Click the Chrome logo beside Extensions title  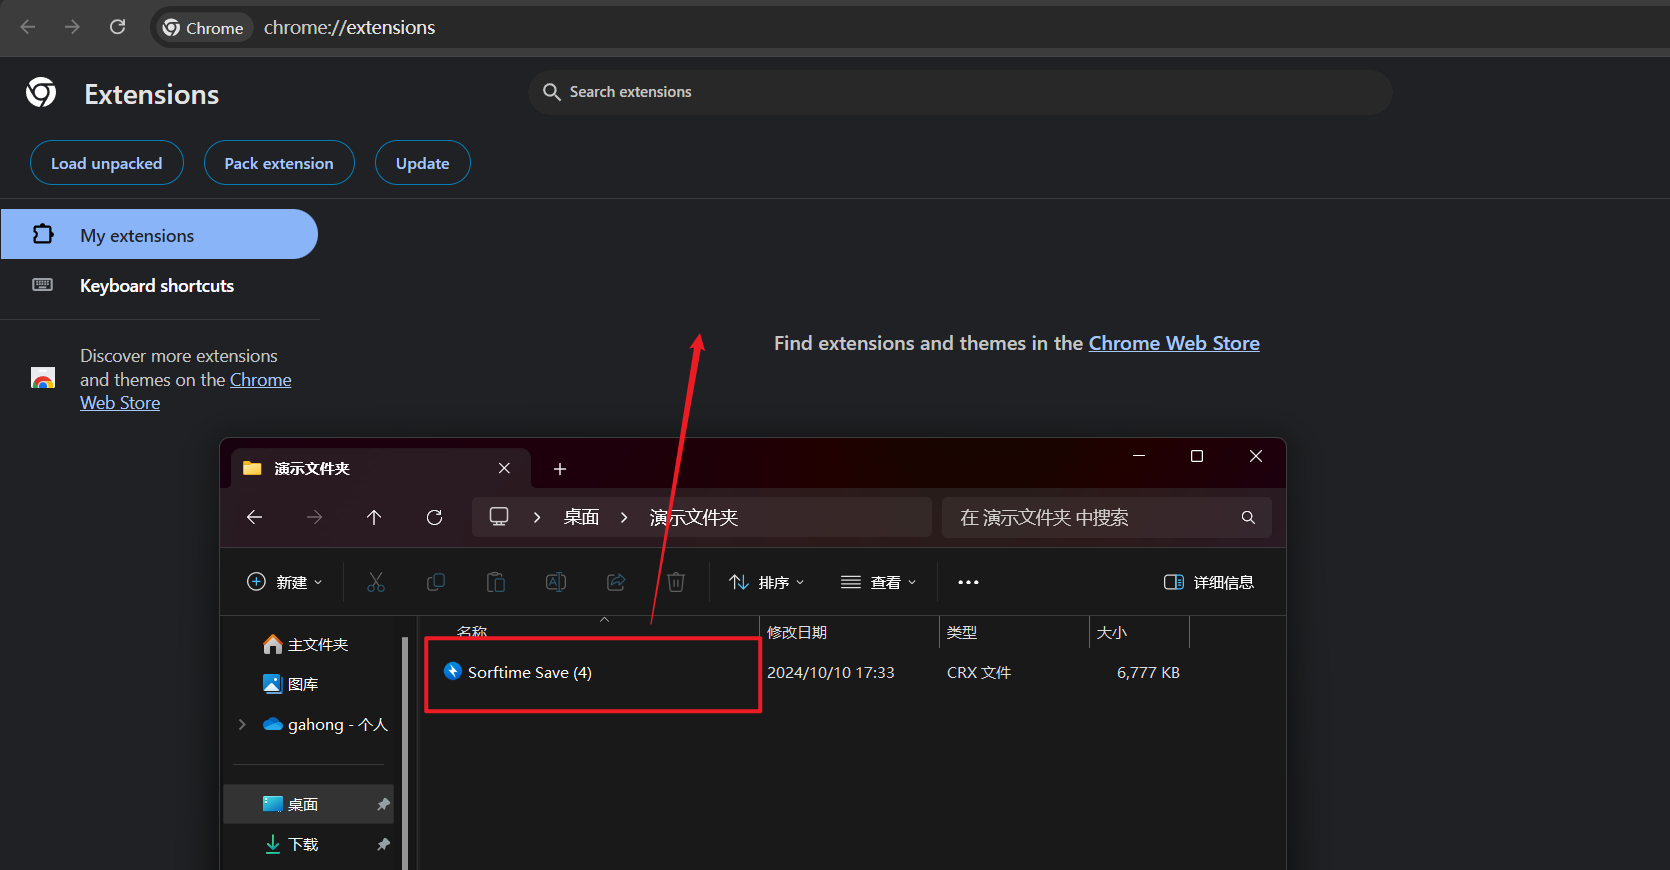(x=41, y=93)
